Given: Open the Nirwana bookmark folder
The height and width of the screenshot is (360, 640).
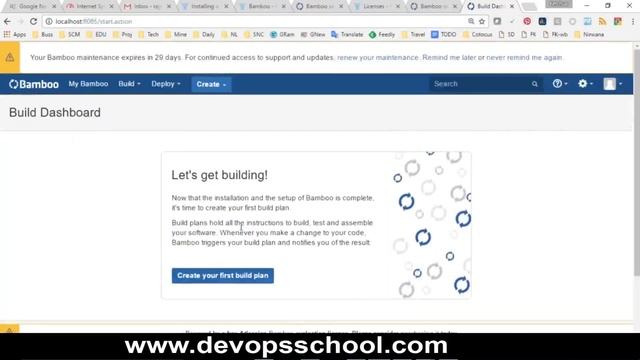Looking at the screenshot, I should [x=589, y=35].
